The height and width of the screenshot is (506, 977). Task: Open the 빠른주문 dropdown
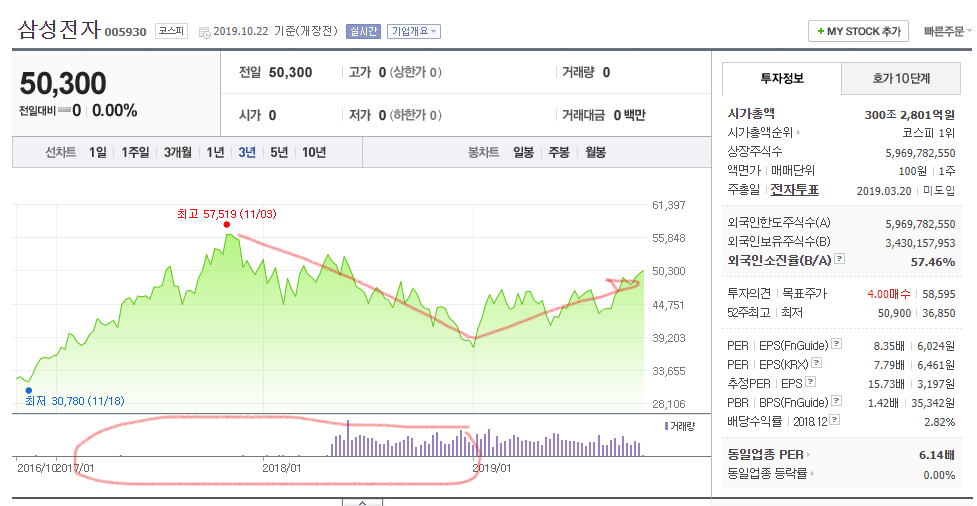click(948, 31)
